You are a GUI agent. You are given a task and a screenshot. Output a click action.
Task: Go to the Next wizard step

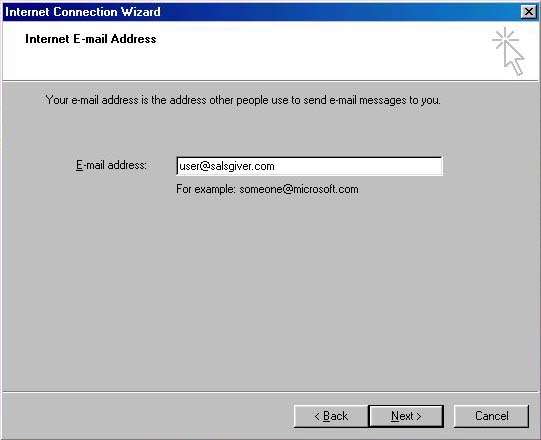[x=406, y=416]
